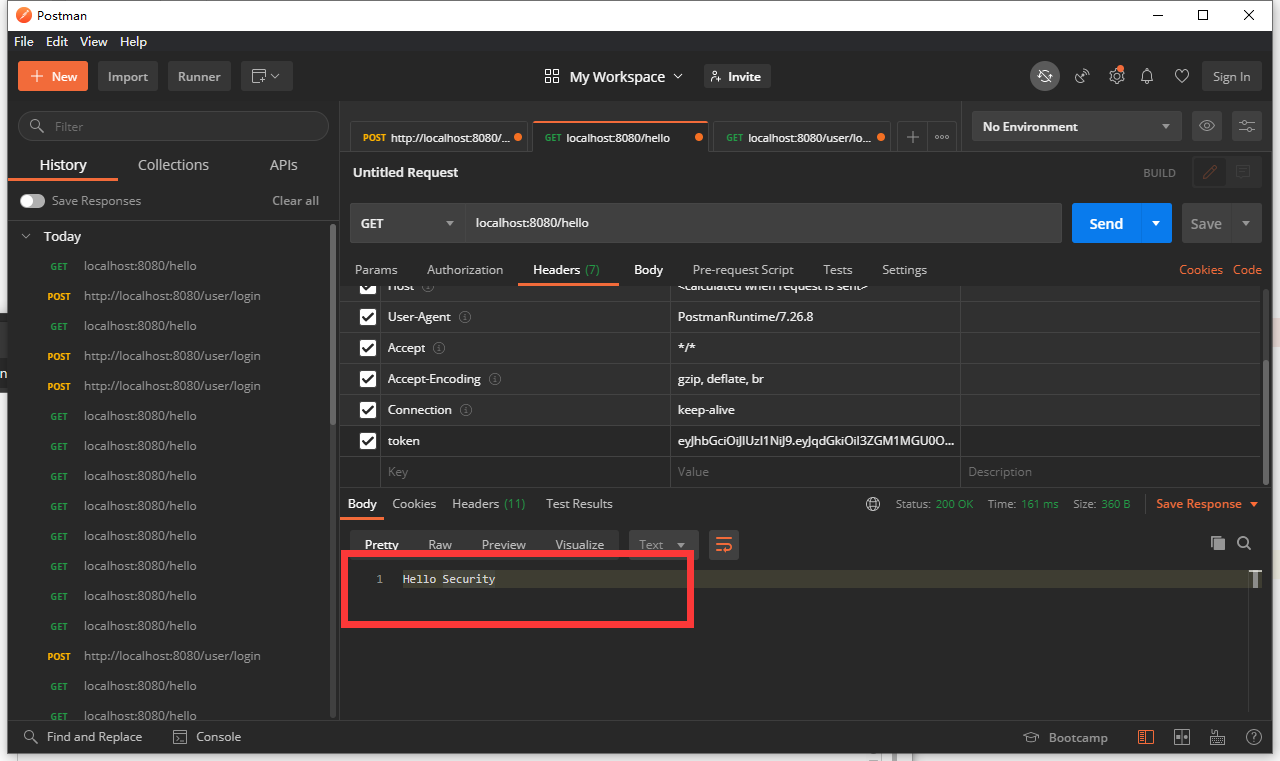Open the Authorization request tab

click(x=465, y=270)
